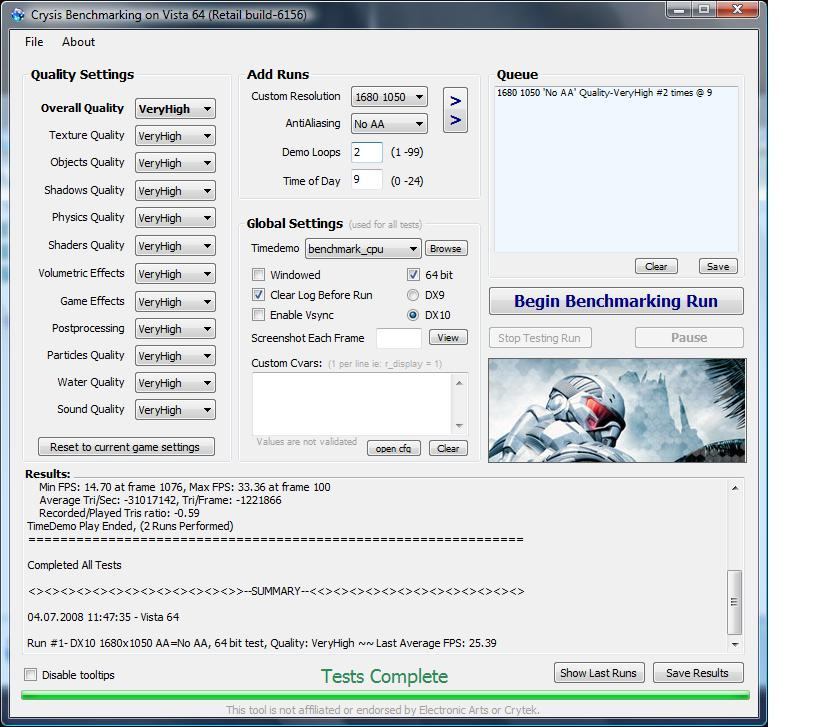This screenshot has width=840, height=727.
Task: Click the Screenshot Each Frame field
Action: [x=399, y=338]
